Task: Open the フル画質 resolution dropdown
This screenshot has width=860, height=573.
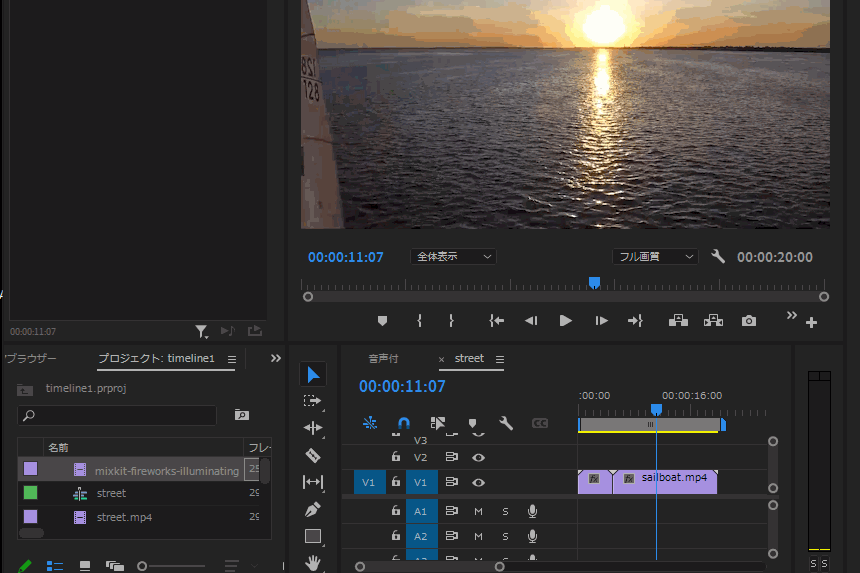Action: (x=655, y=257)
